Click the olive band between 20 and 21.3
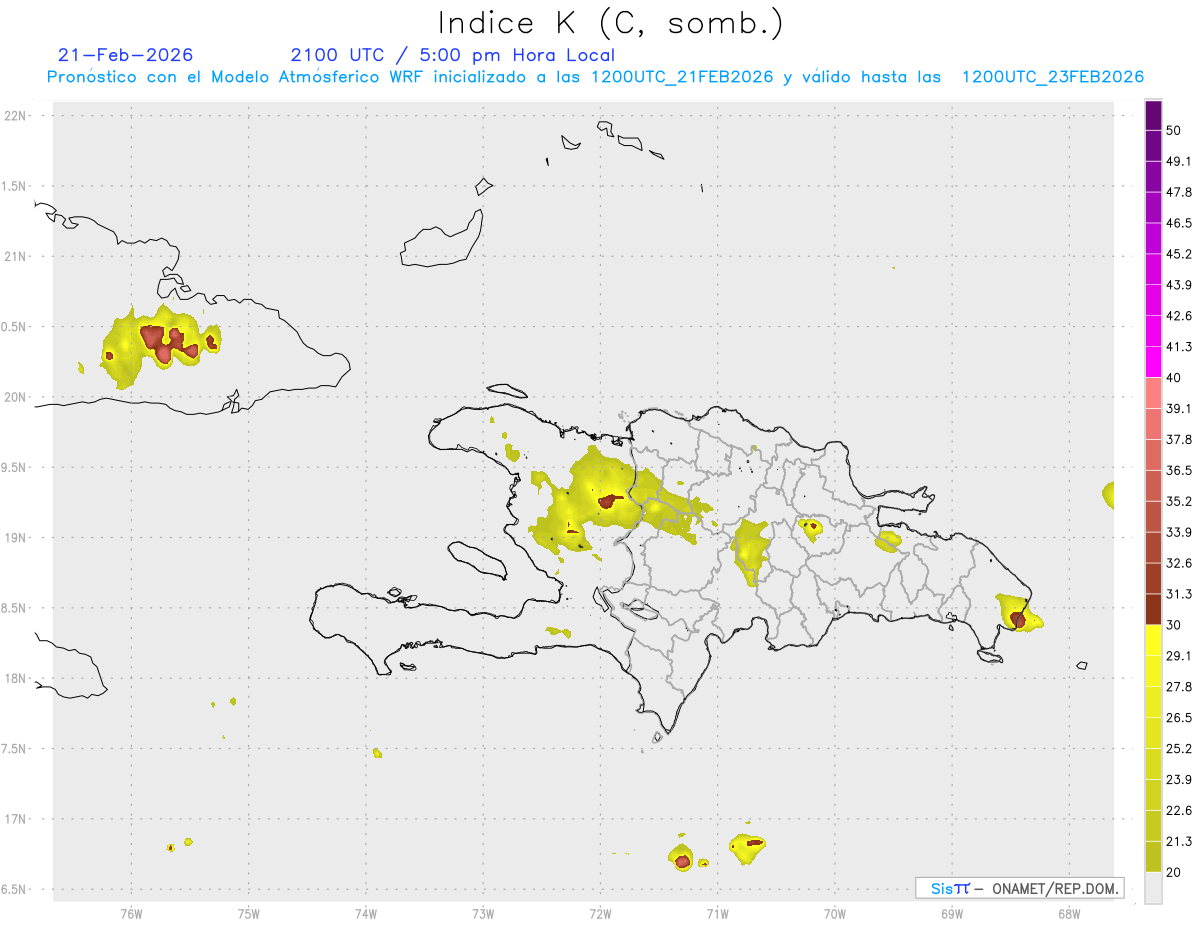 tap(1153, 857)
